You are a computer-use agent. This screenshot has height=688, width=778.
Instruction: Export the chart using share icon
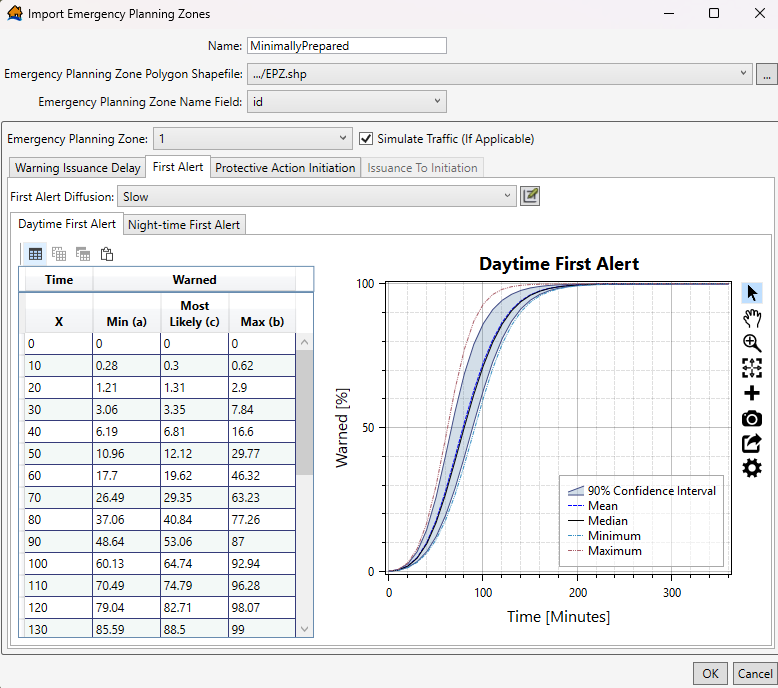click(751, 443)
